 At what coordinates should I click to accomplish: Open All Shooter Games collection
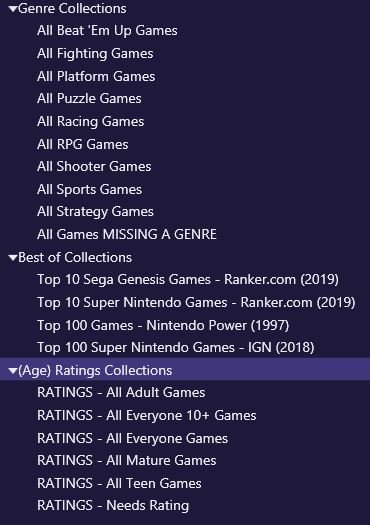click(94, 167)
